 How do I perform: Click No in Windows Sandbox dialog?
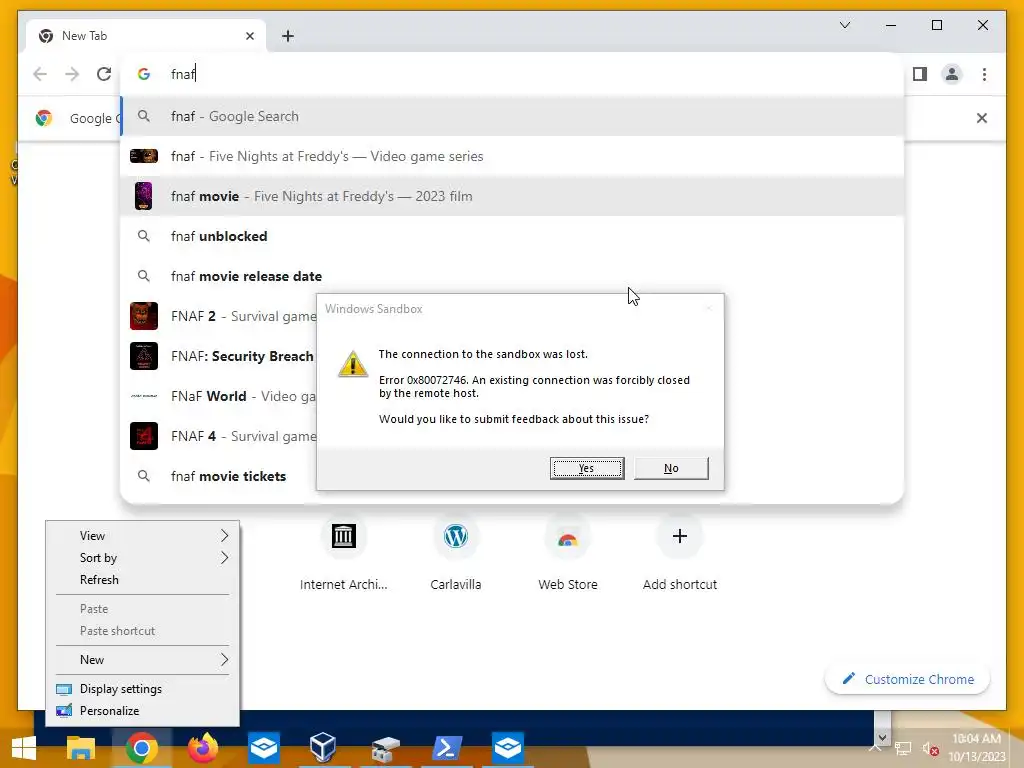[x=671, y=468]
